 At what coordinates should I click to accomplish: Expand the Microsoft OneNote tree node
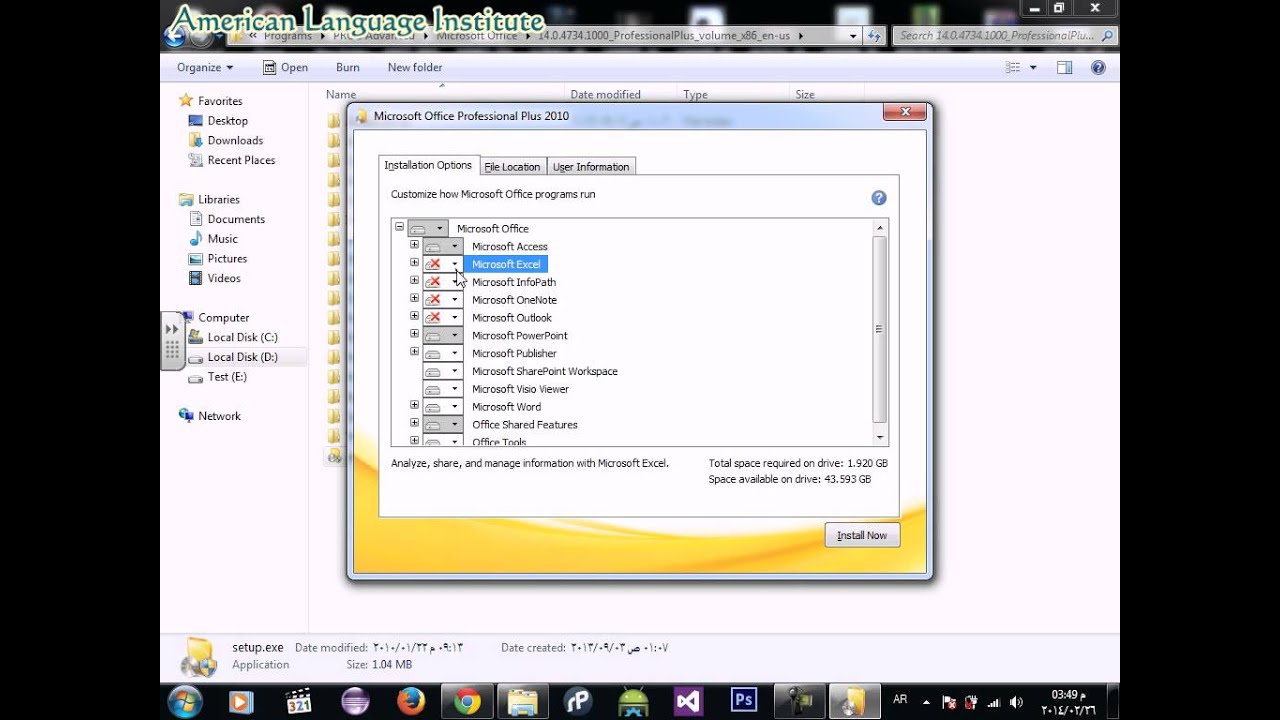click(414, 298)
